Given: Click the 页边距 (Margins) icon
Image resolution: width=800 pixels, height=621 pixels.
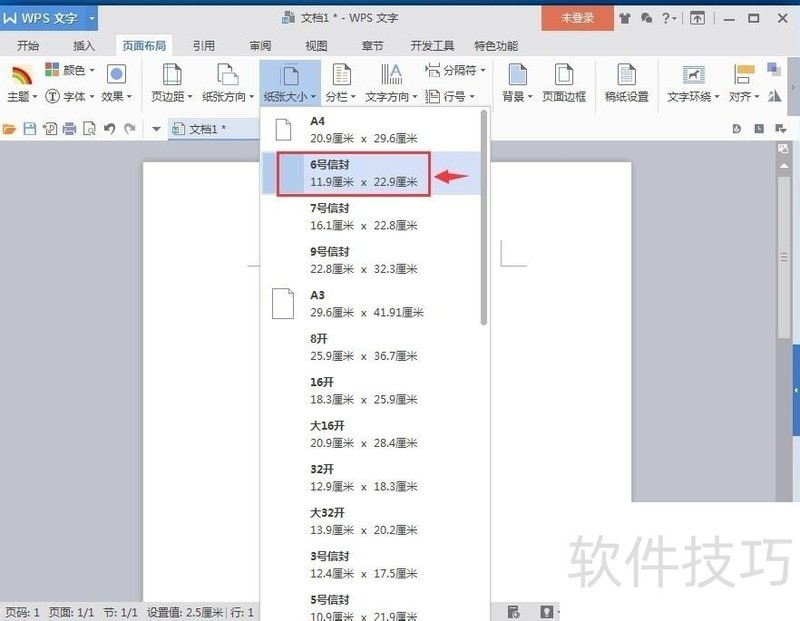Looking at the screenshot, I should coord(171,75).
